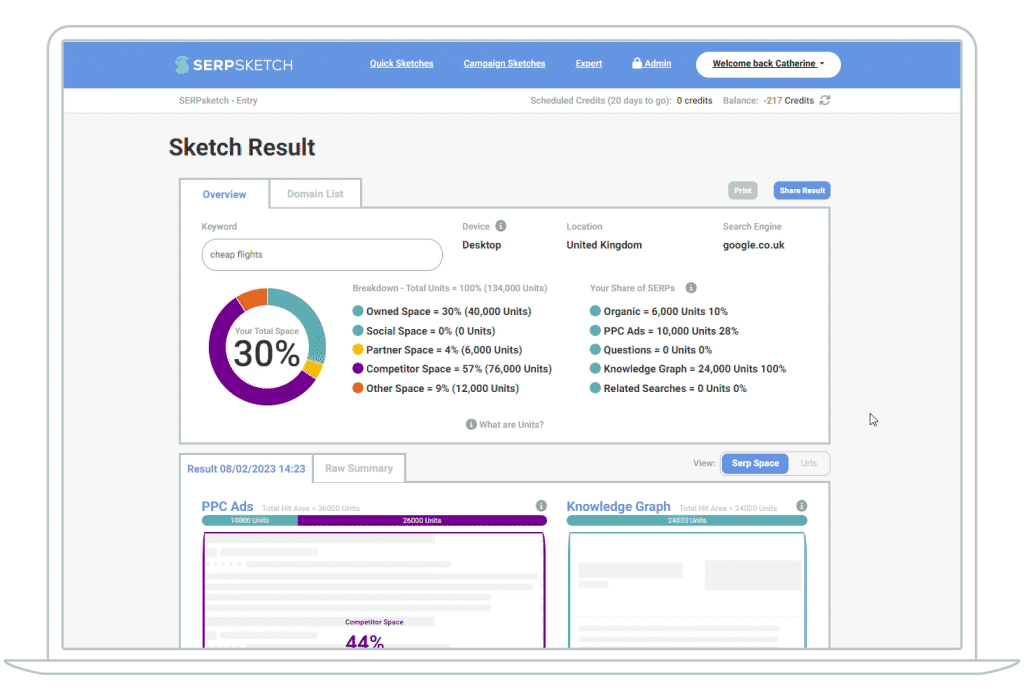Click the Knowledge Graph 24000 Units bar
Screen dimensions: 1024x700
click(687, 520)
